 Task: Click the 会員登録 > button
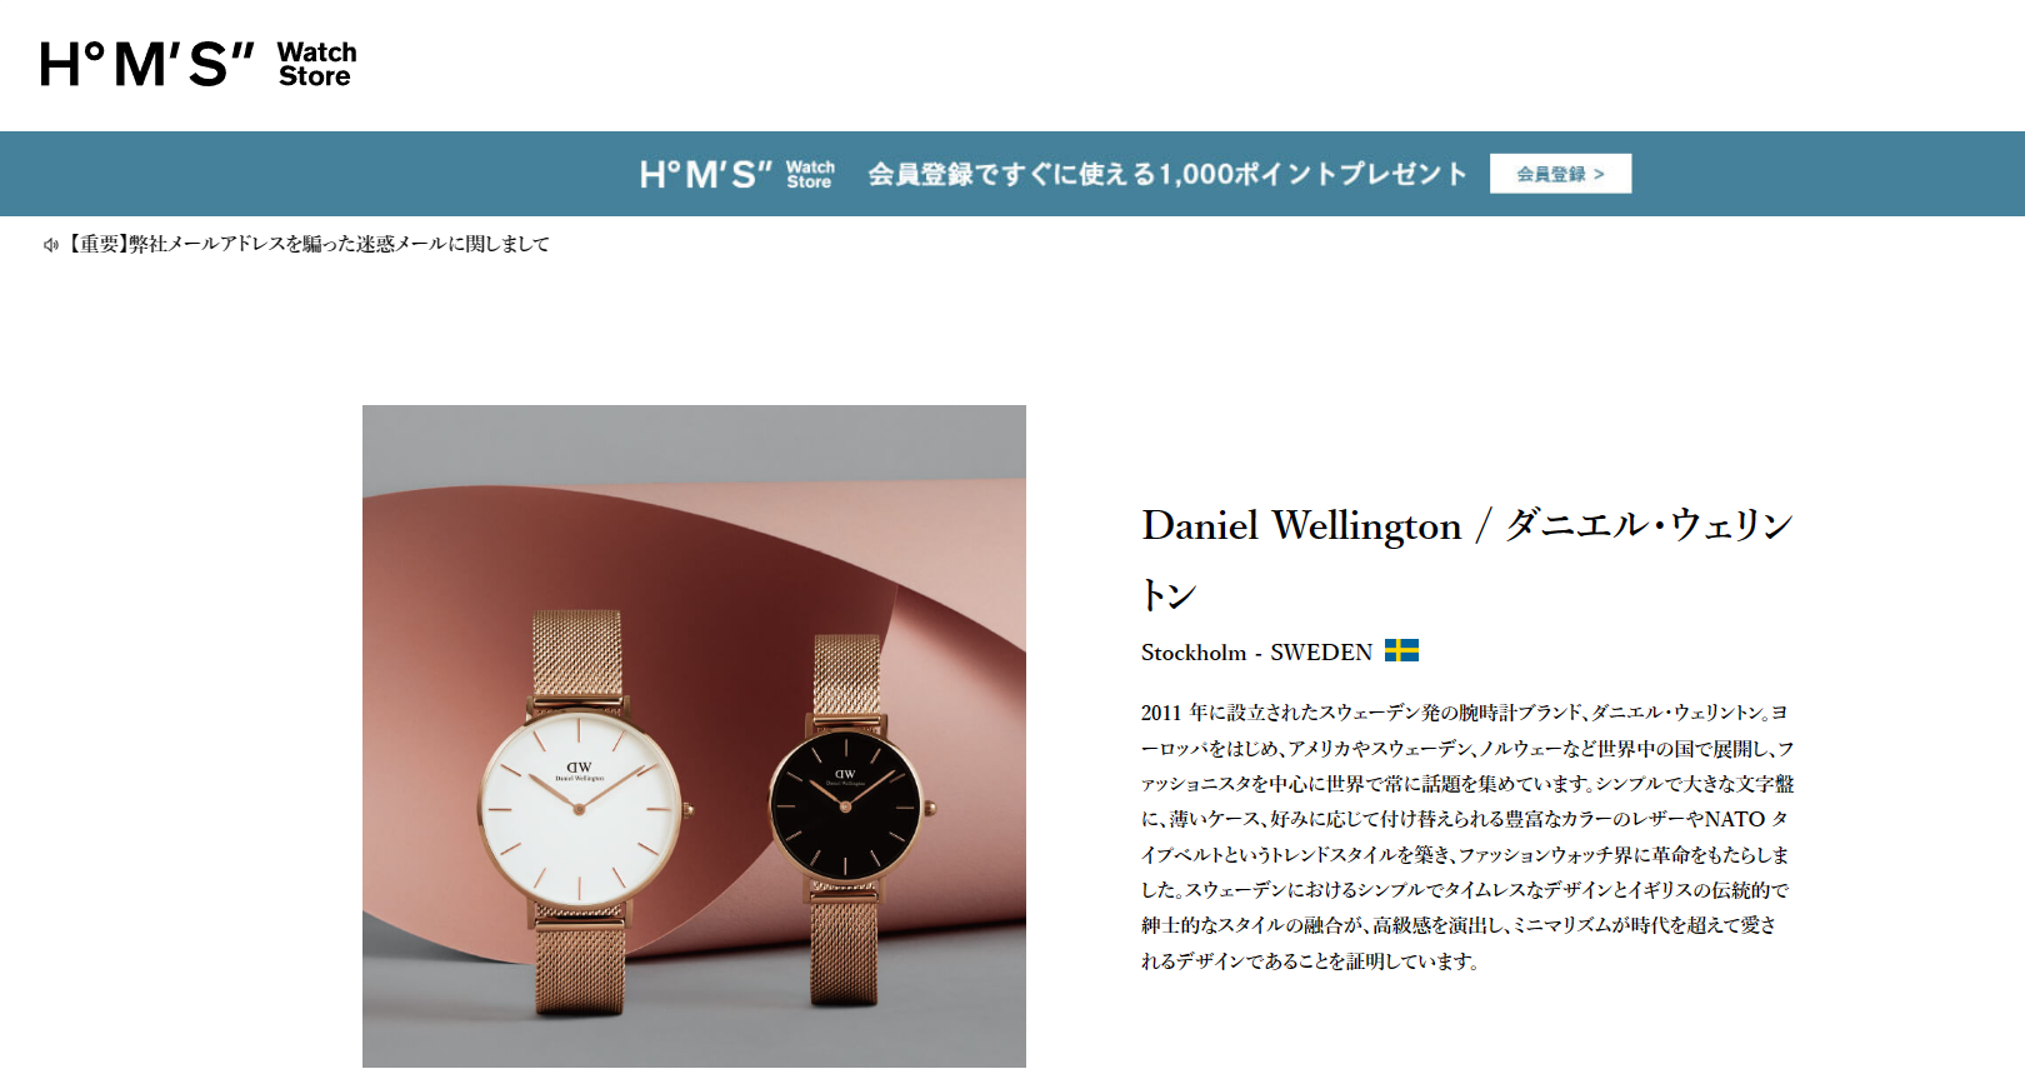(1560, 174)
